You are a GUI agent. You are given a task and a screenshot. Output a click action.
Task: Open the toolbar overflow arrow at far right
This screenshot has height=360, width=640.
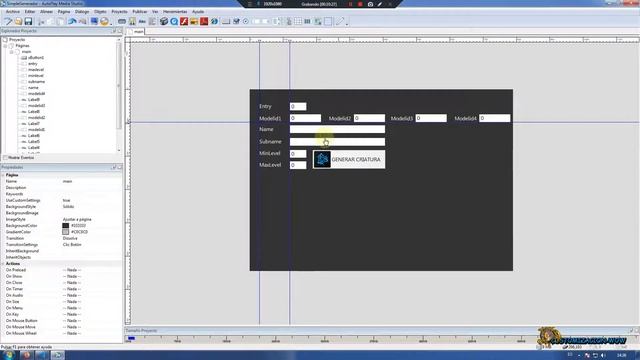pyautogui.click(x=347, y=23)
